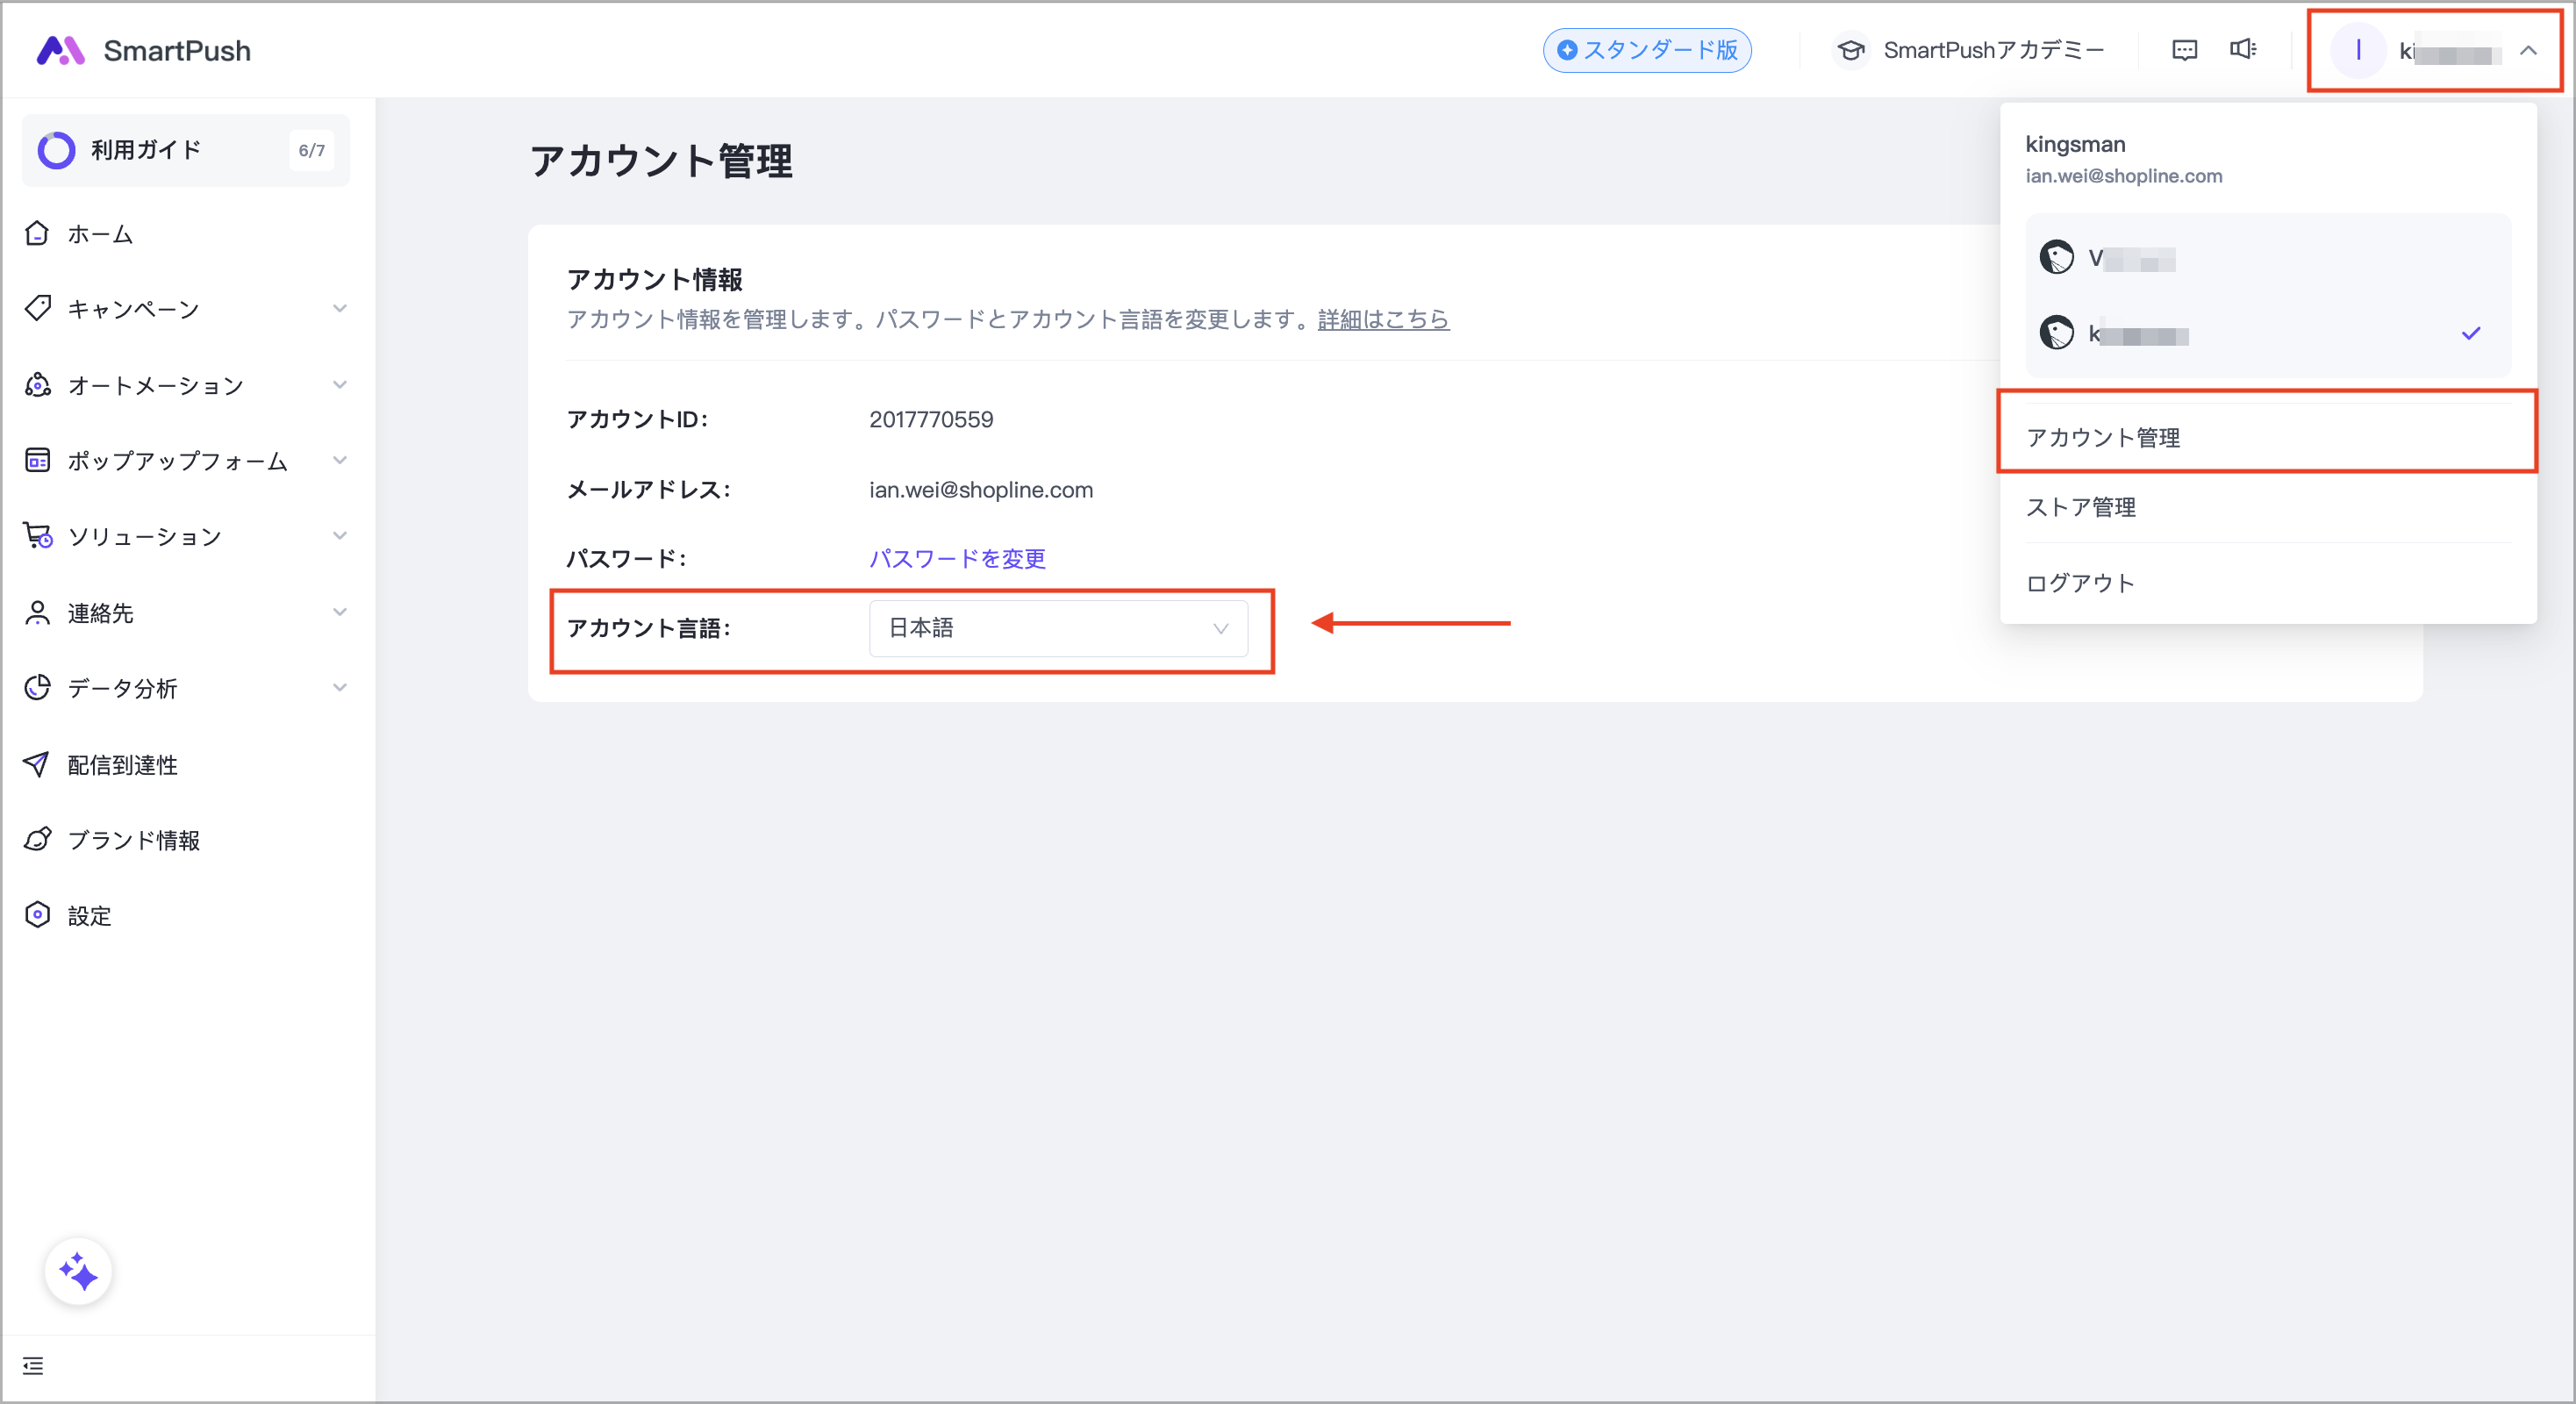Click the AI assistant sparkle icon
Screen dimensions: 2576x1404
tap(78, 1272)
